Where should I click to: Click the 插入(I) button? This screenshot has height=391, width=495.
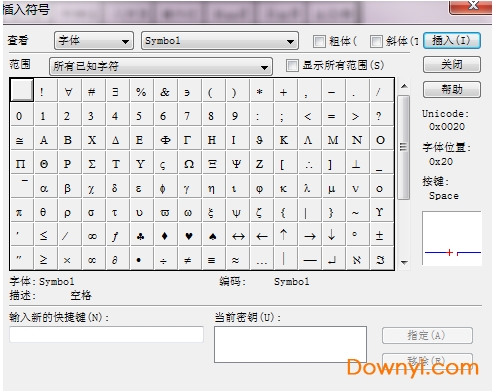pos(452,41)
